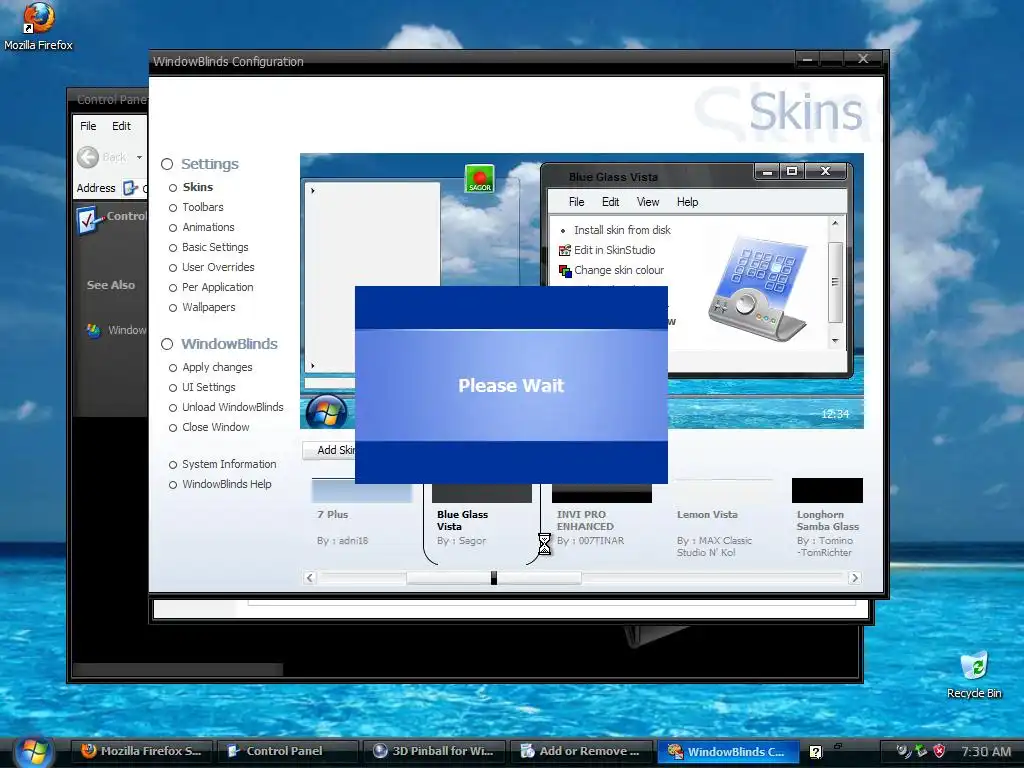
Task: Open Edit menu in Control Panel window
Action: tap(121, 126)
